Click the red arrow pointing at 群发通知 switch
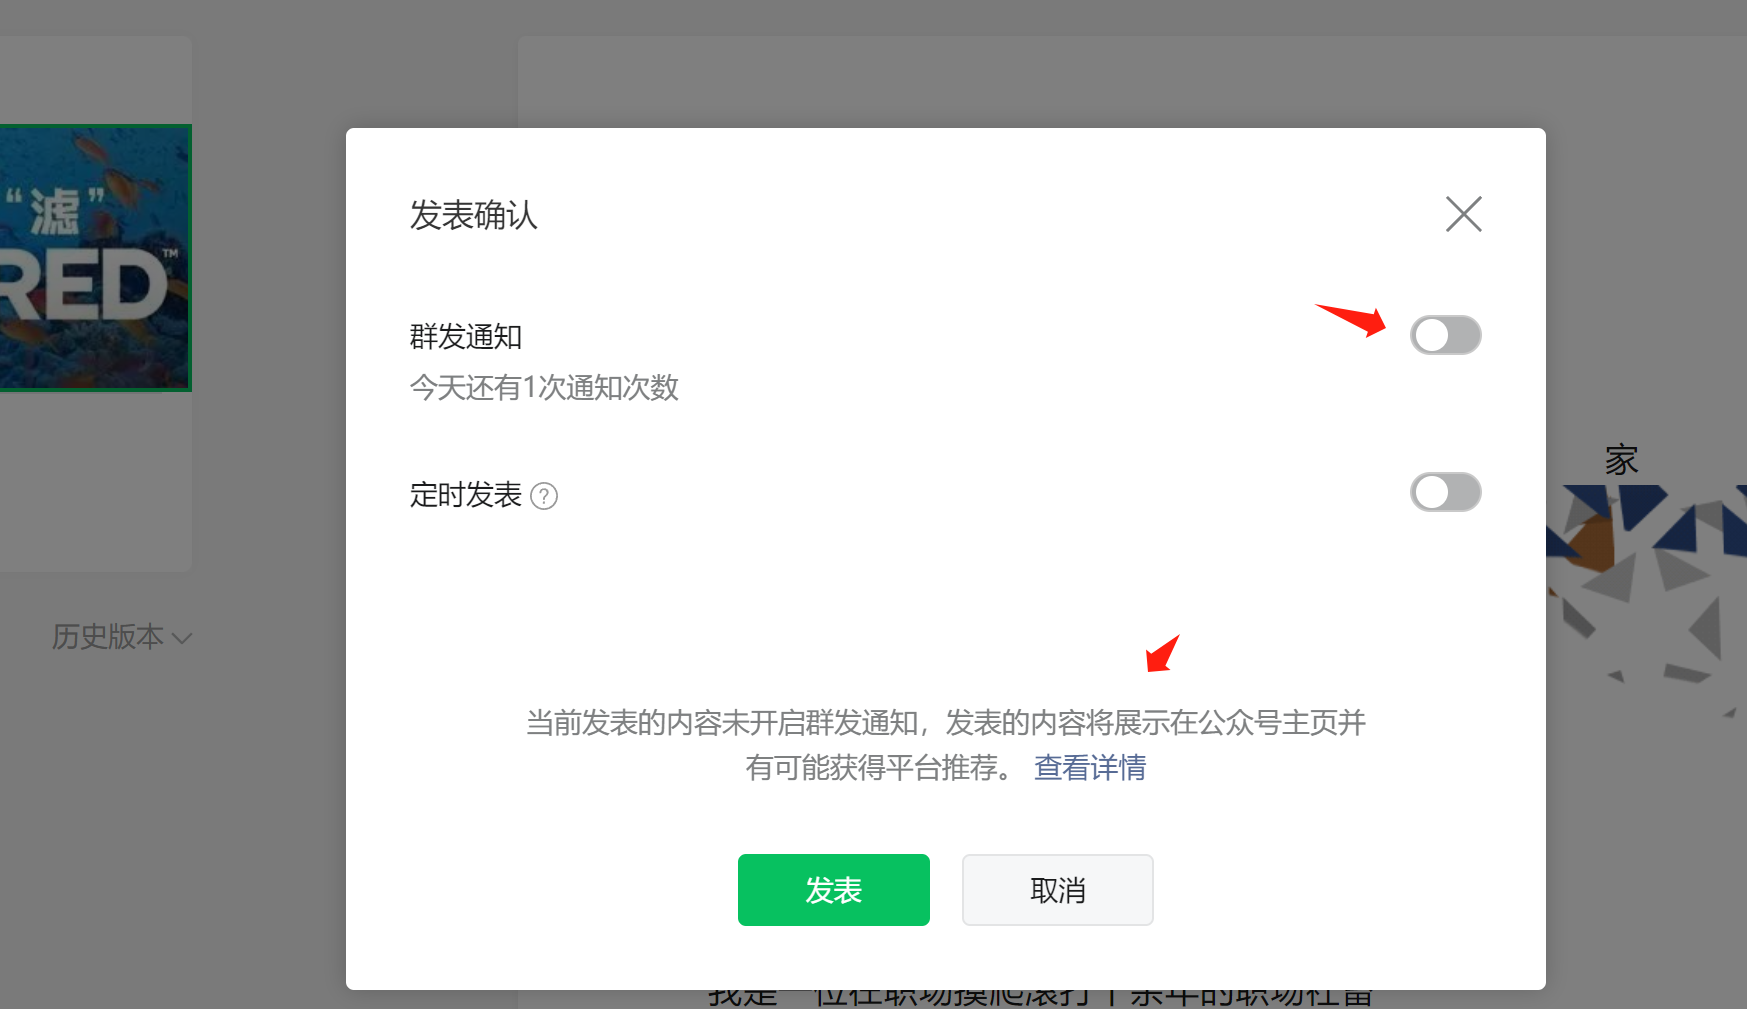The width and height of the screenshot is (1747, 1009). 1351,320
